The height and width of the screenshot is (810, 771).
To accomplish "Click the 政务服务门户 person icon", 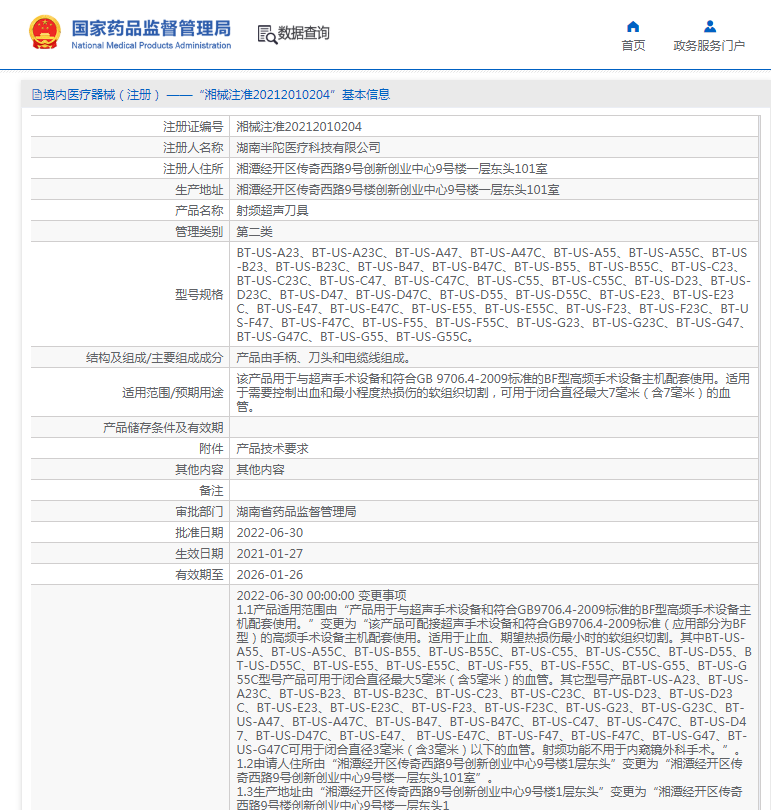I will pyautogui.click(x=710, y=26).
